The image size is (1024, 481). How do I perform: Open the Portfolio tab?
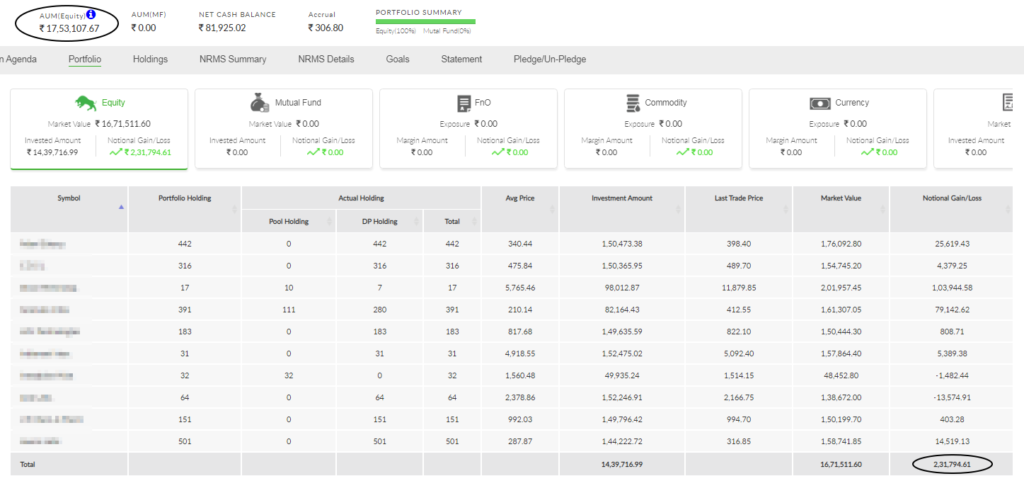coord(85,59)
